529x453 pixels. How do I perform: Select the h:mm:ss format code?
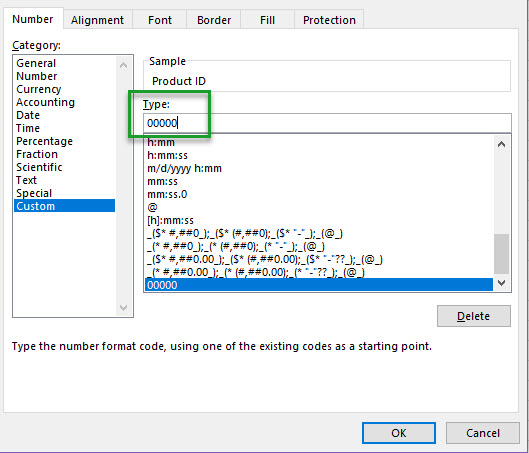318,155
